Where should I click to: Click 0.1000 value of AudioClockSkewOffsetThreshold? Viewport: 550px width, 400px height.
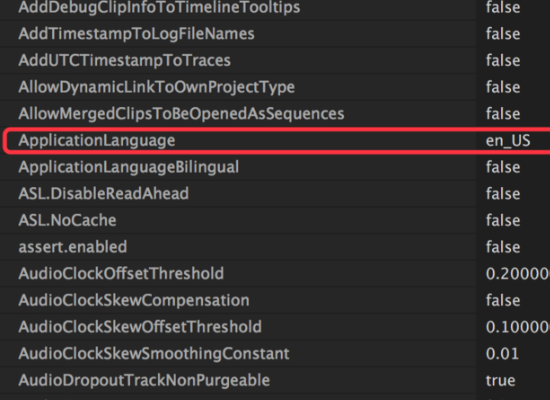518,327
